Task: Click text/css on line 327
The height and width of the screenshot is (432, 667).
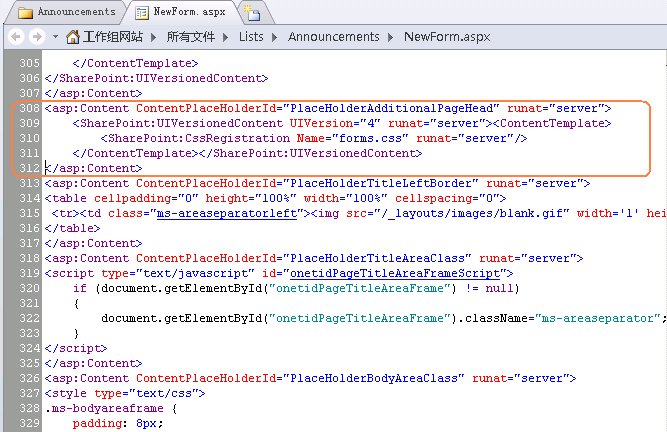Action: [164, 393]
